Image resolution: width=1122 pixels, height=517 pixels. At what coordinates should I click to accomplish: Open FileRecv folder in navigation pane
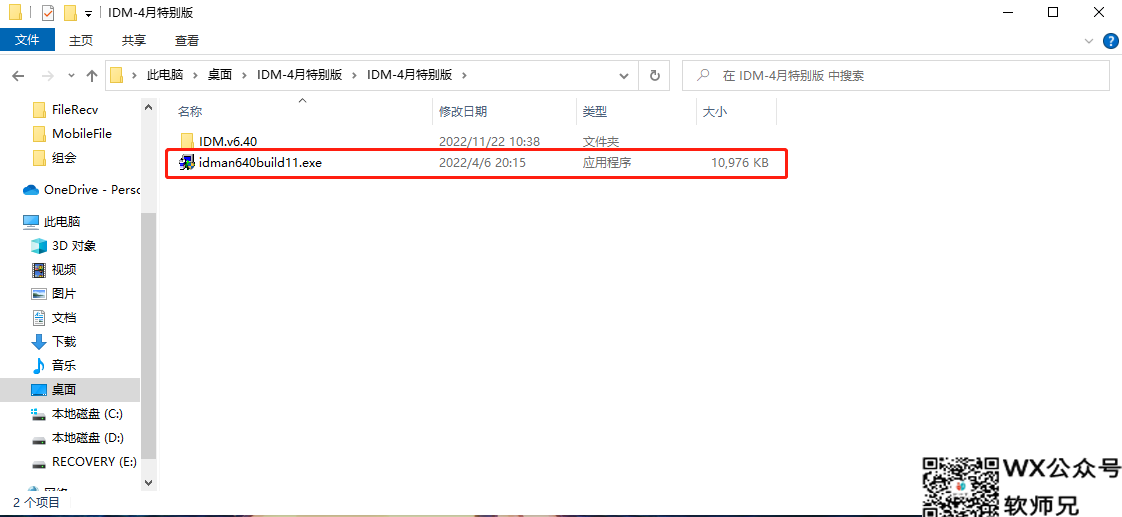75,110
